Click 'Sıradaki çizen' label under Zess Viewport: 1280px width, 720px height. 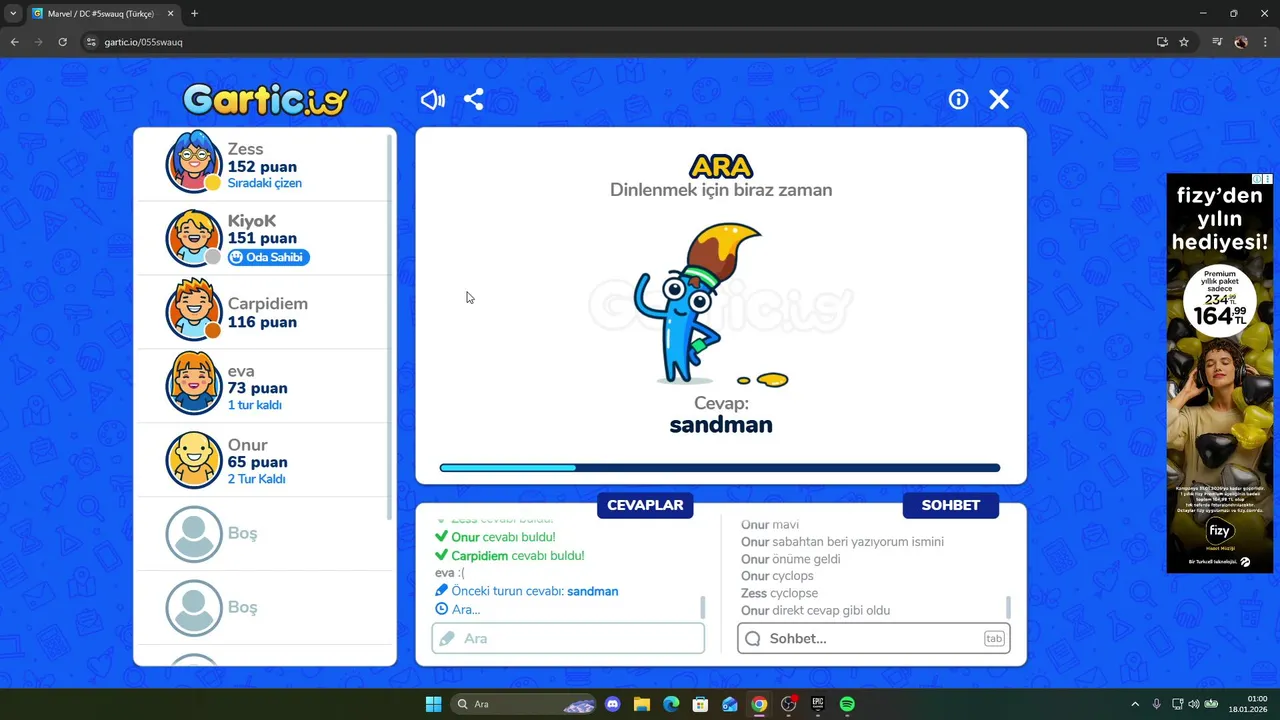point(265,183)
